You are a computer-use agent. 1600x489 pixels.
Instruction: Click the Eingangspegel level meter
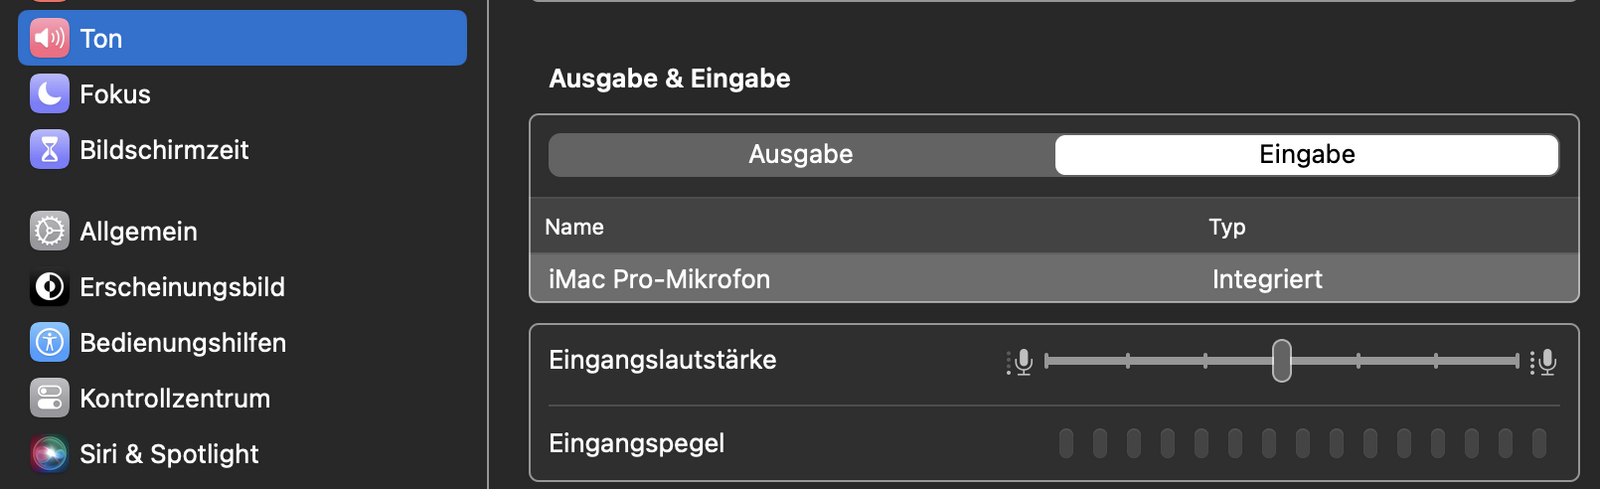(x=1303, y=443)
